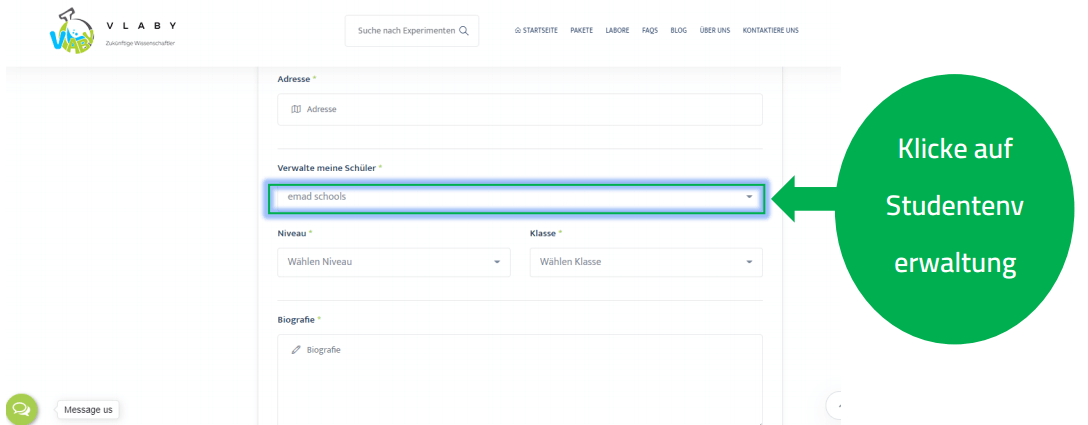
Task: Open the 'Über uns' page link
Action: pyautogui.click(x=714, y=30)
